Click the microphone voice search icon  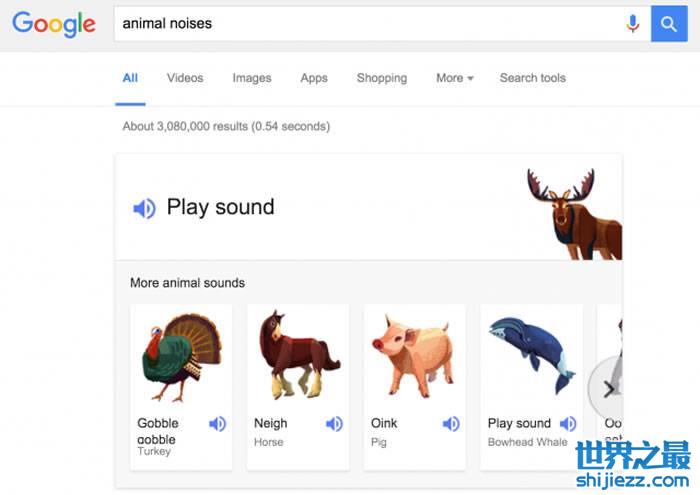pos(632,24)
